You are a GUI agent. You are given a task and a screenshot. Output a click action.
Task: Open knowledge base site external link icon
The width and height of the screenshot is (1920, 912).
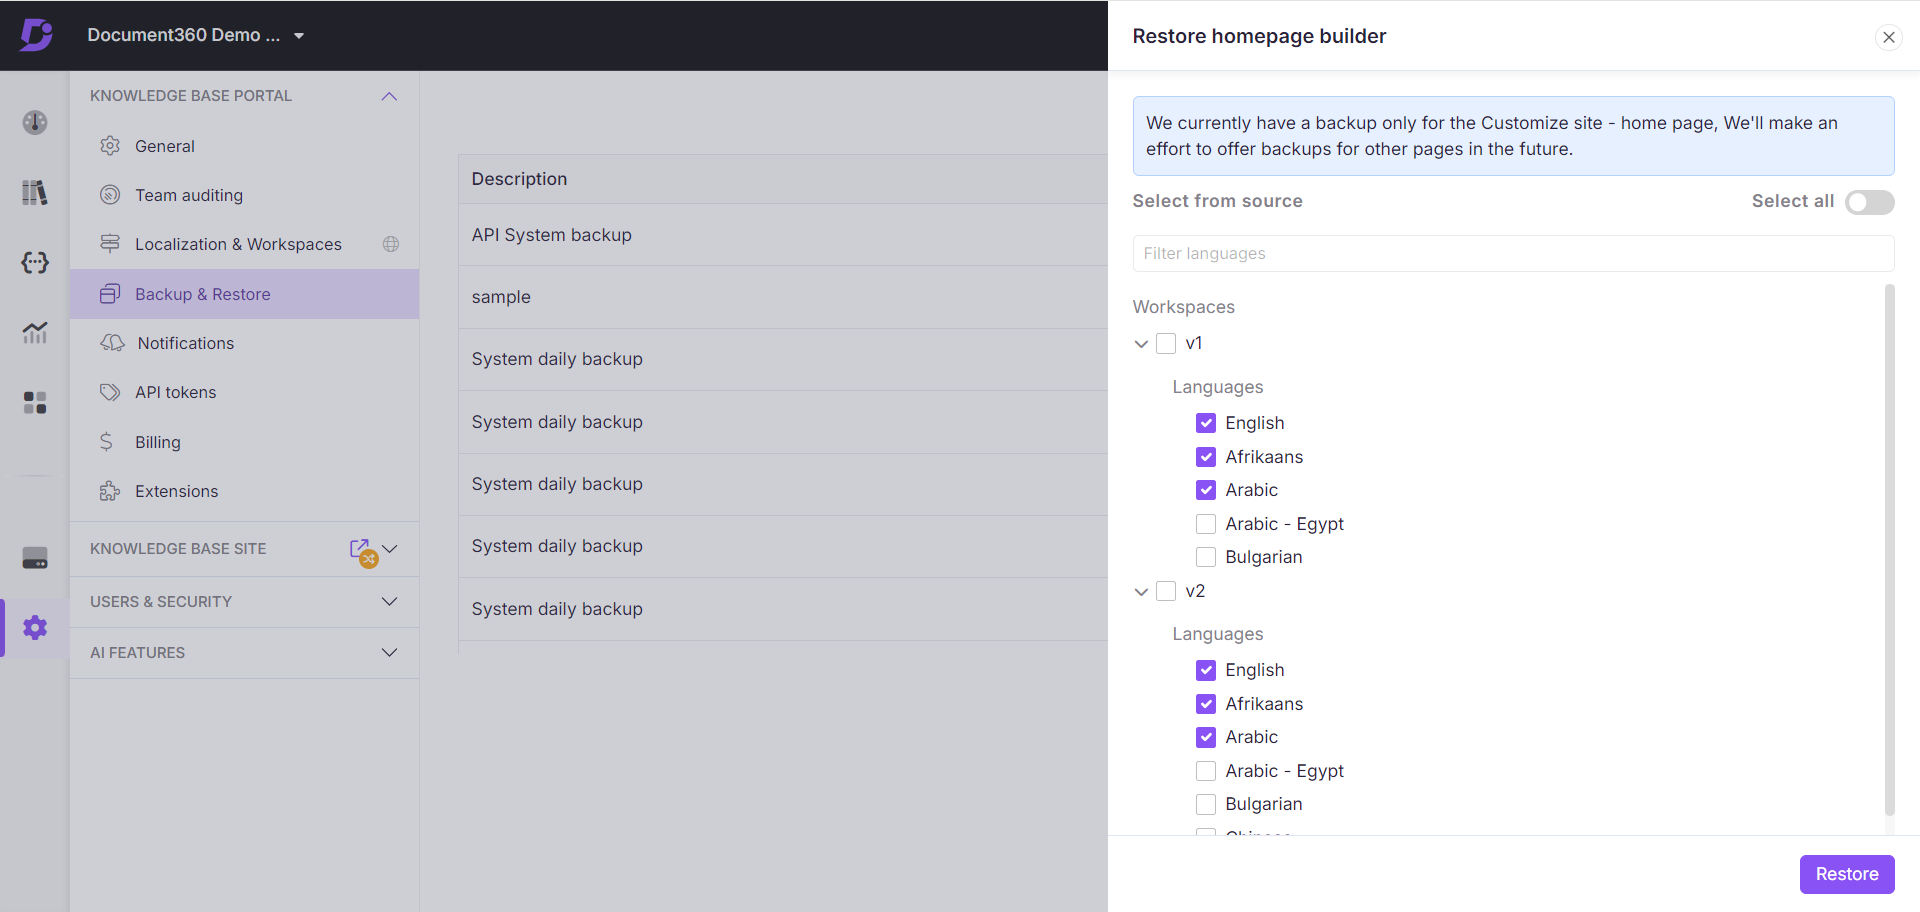[360, 549]
